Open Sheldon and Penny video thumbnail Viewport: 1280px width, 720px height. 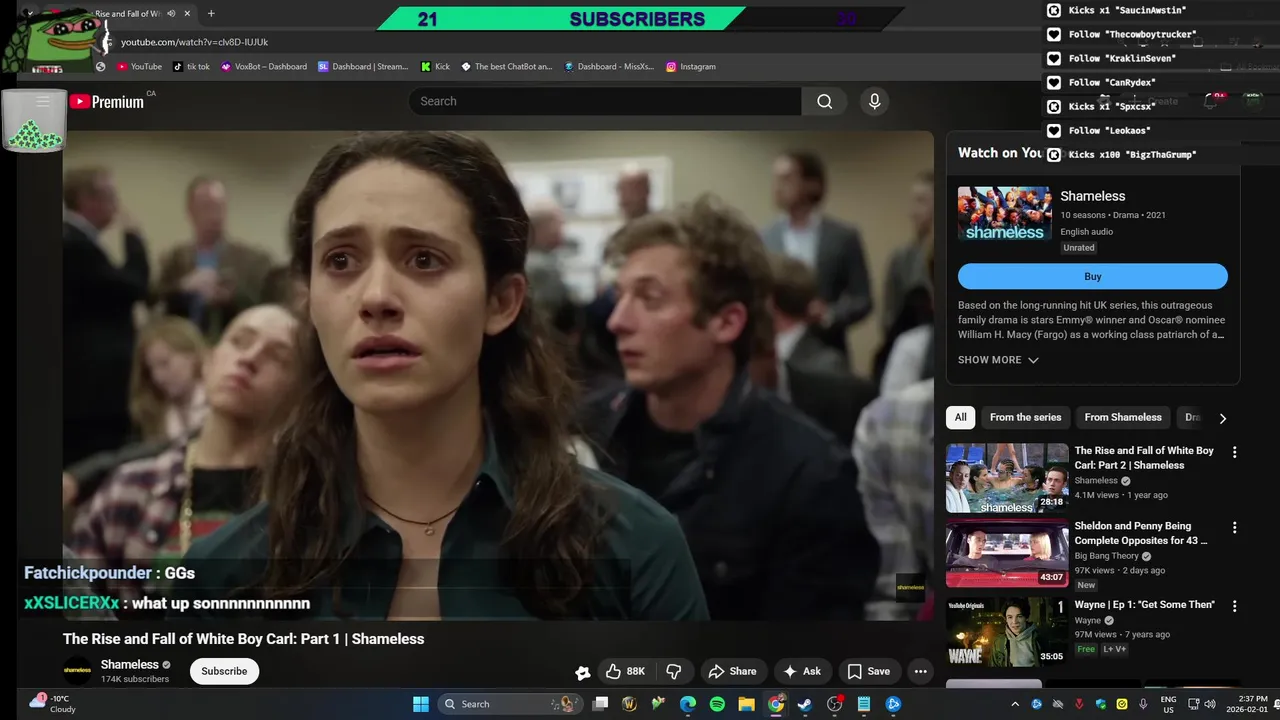[1007, 553]
